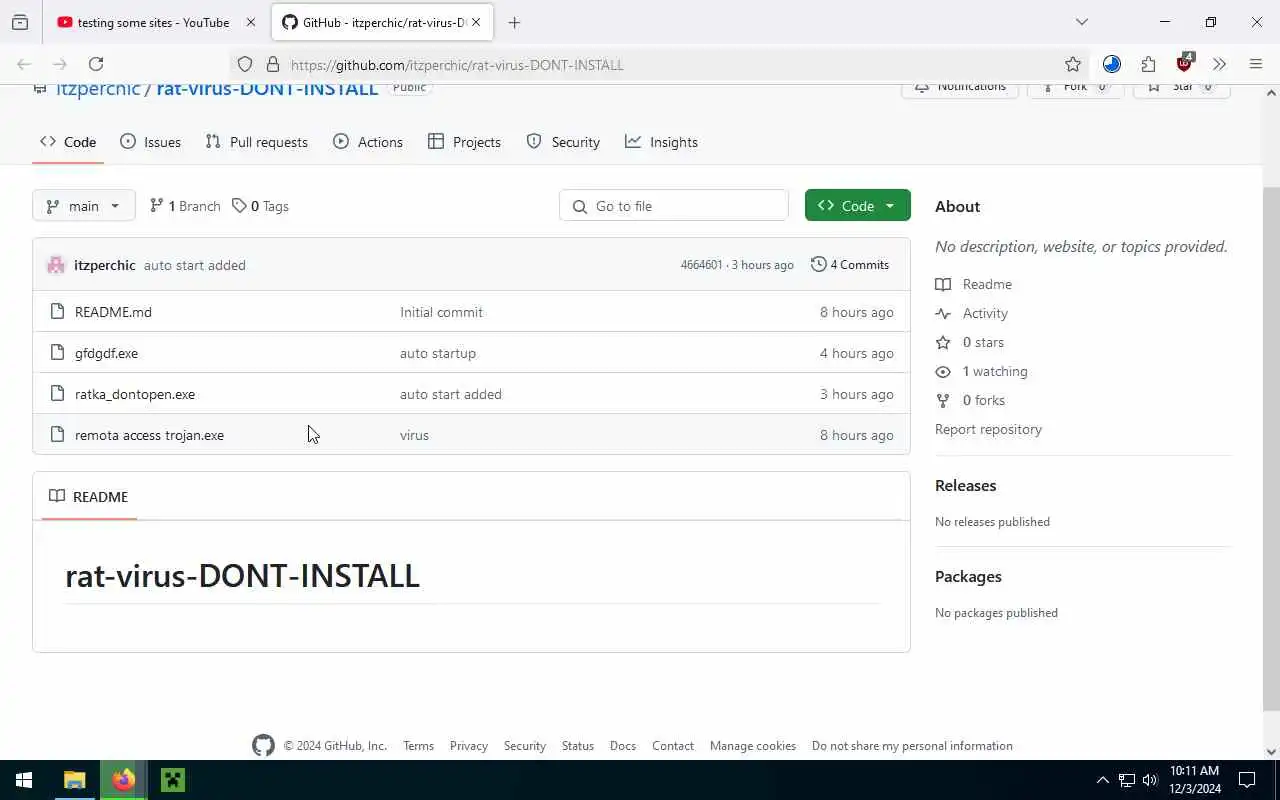The width and height of the screenshot is (1280, 800).
Task: Open the Code tab
Action: coord(68,142)
